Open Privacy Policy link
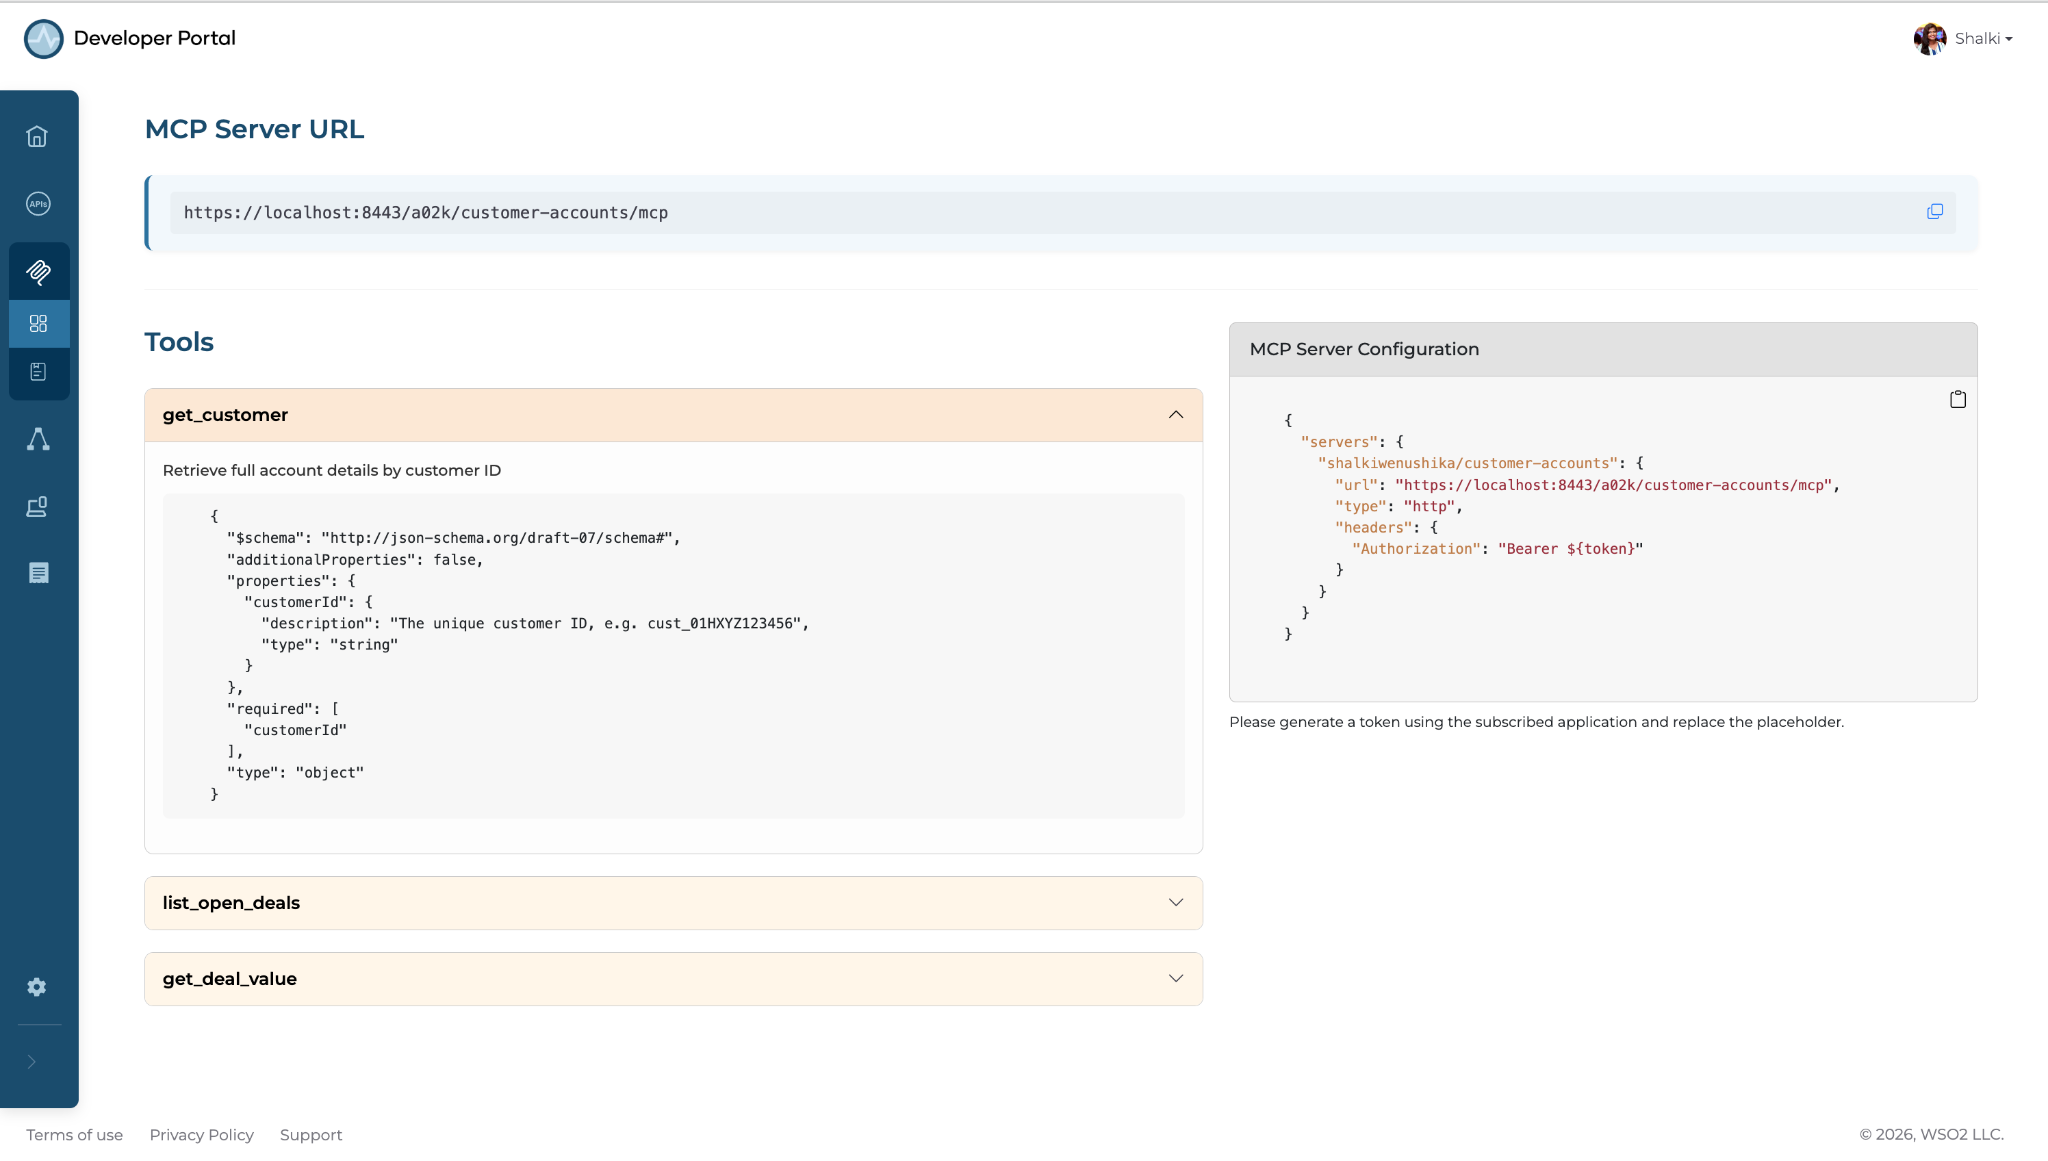Image resolution: width=2048 pixels, height=1161 pixels. (201, 1135)
